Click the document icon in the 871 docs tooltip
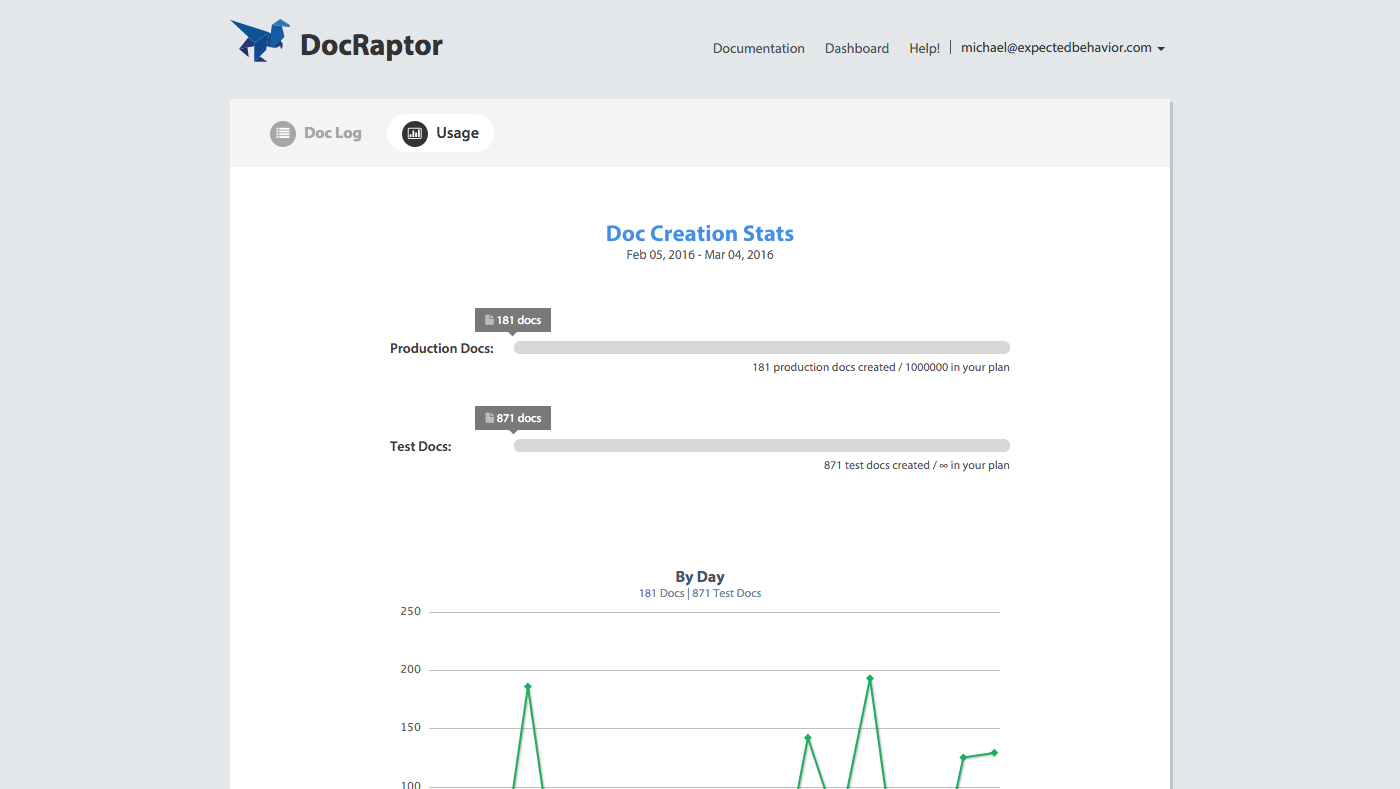Screen dimensions: 1400x789 pos(488,417)
